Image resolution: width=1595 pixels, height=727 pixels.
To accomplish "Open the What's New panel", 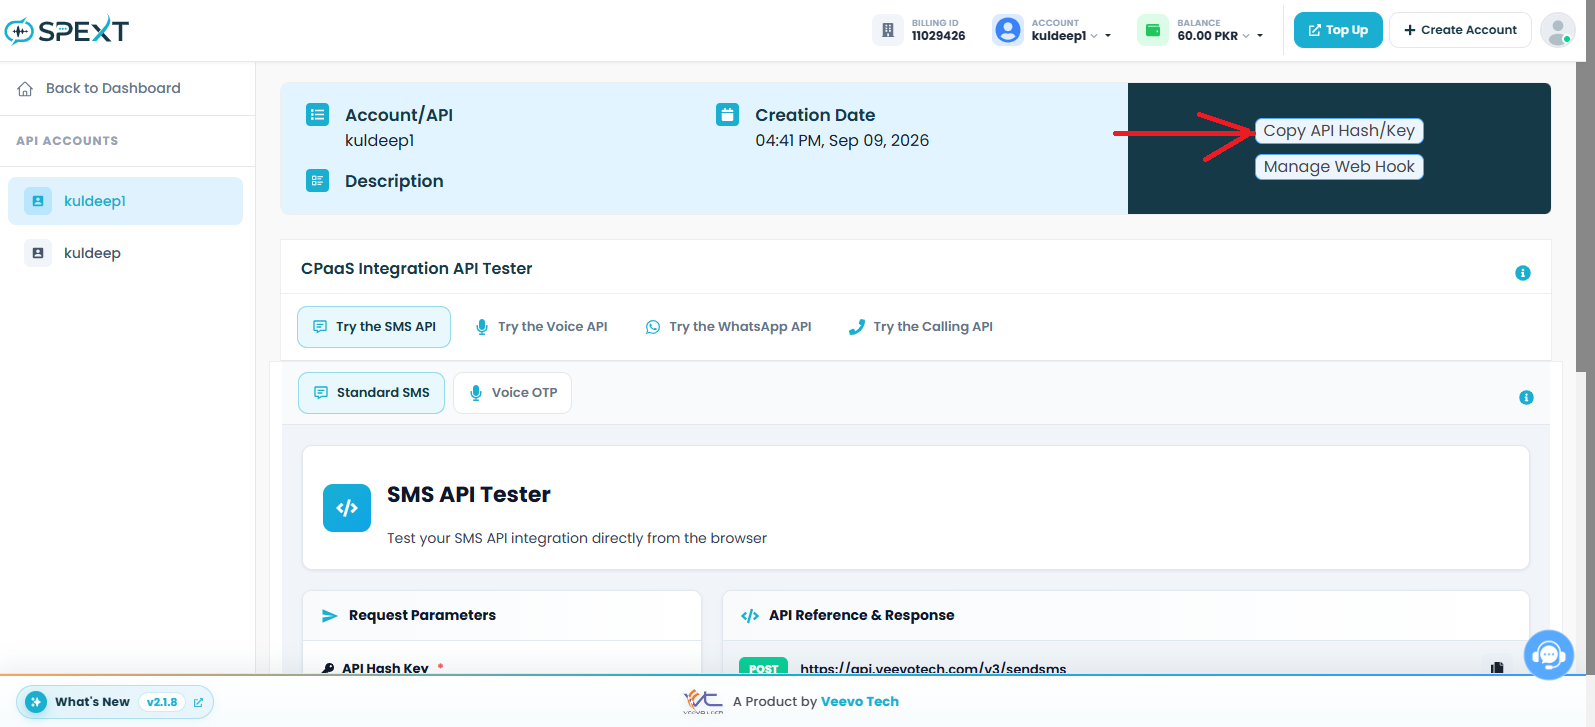I will (x=115, y=702).
